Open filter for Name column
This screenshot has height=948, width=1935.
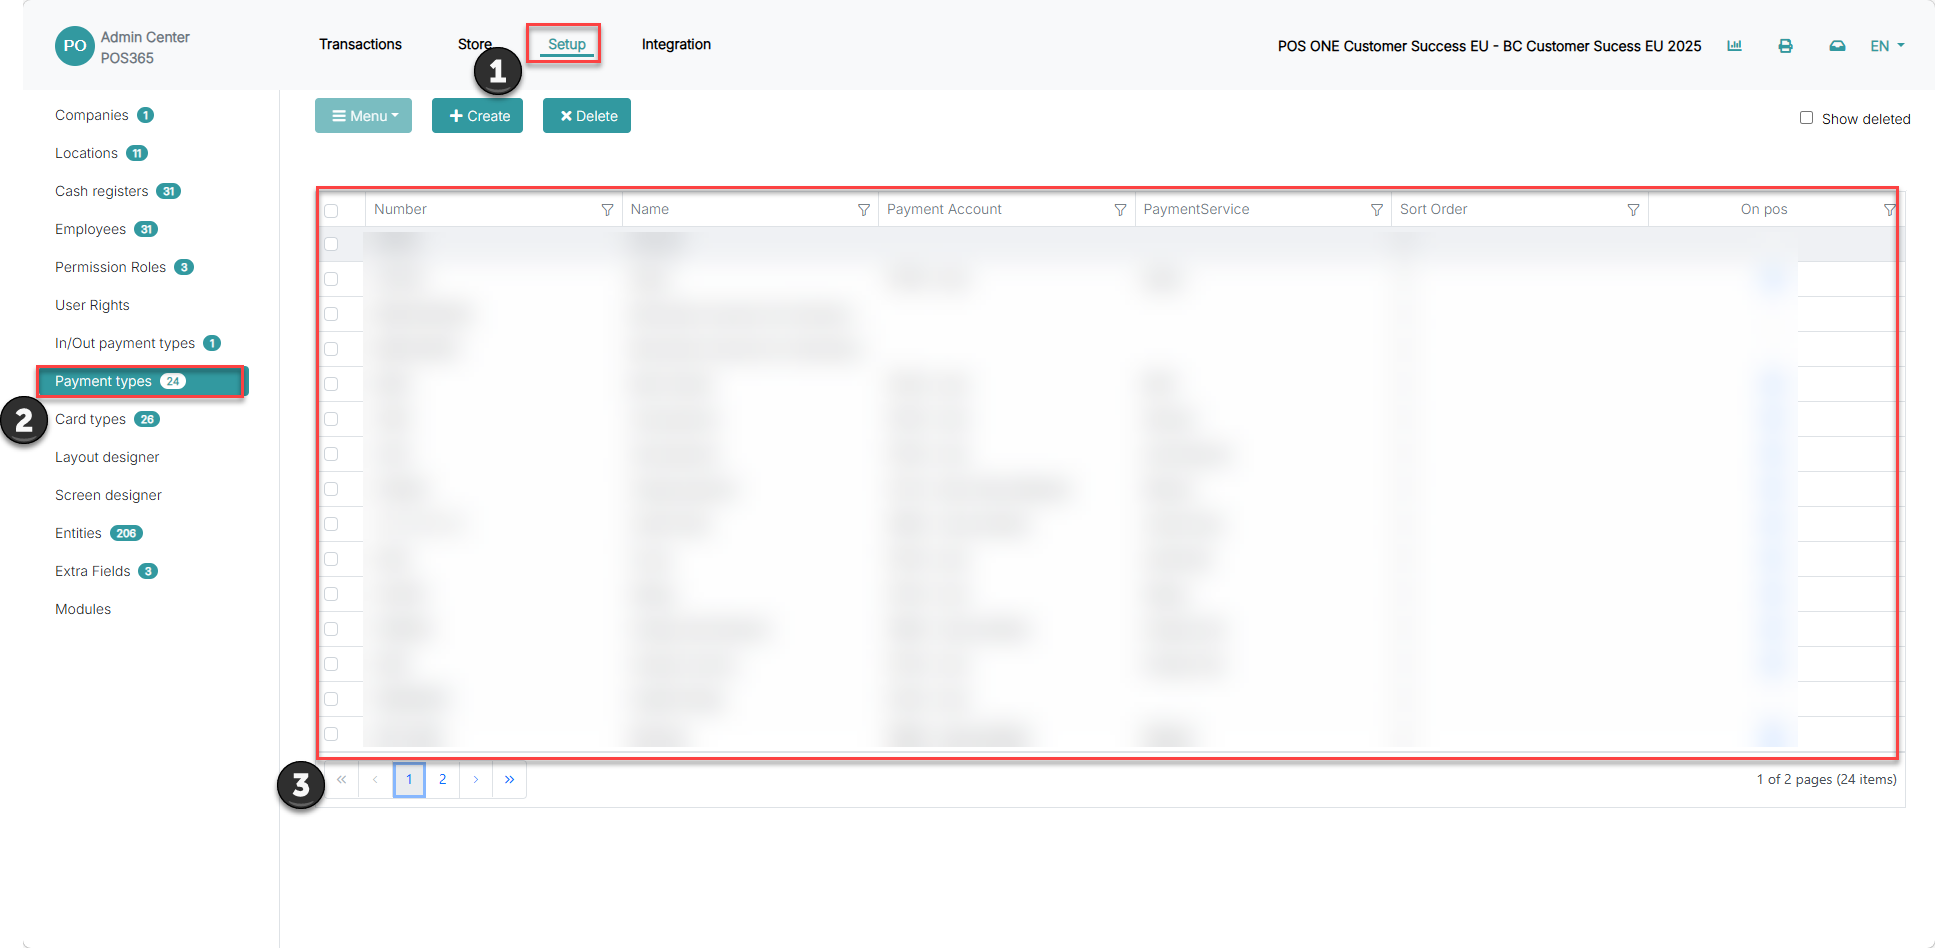tap(864, 210)
